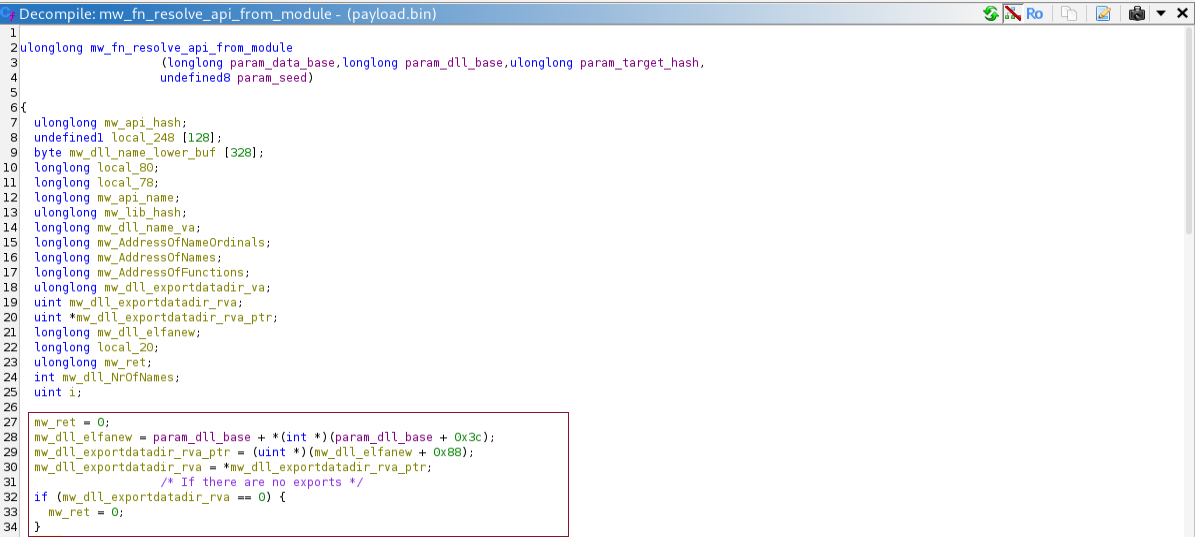
Task: Select parameter param_data_base in signature
Action: pyautogui.click(x=283, y=63)
